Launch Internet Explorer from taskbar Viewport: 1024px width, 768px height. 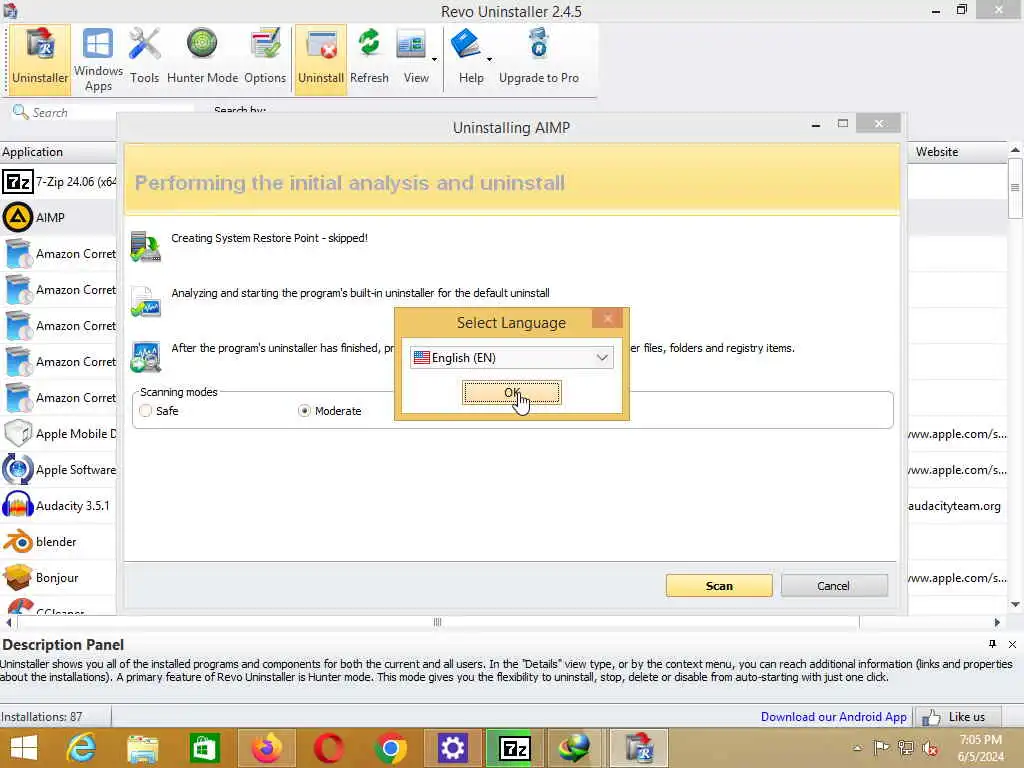[x=81, y=748]
